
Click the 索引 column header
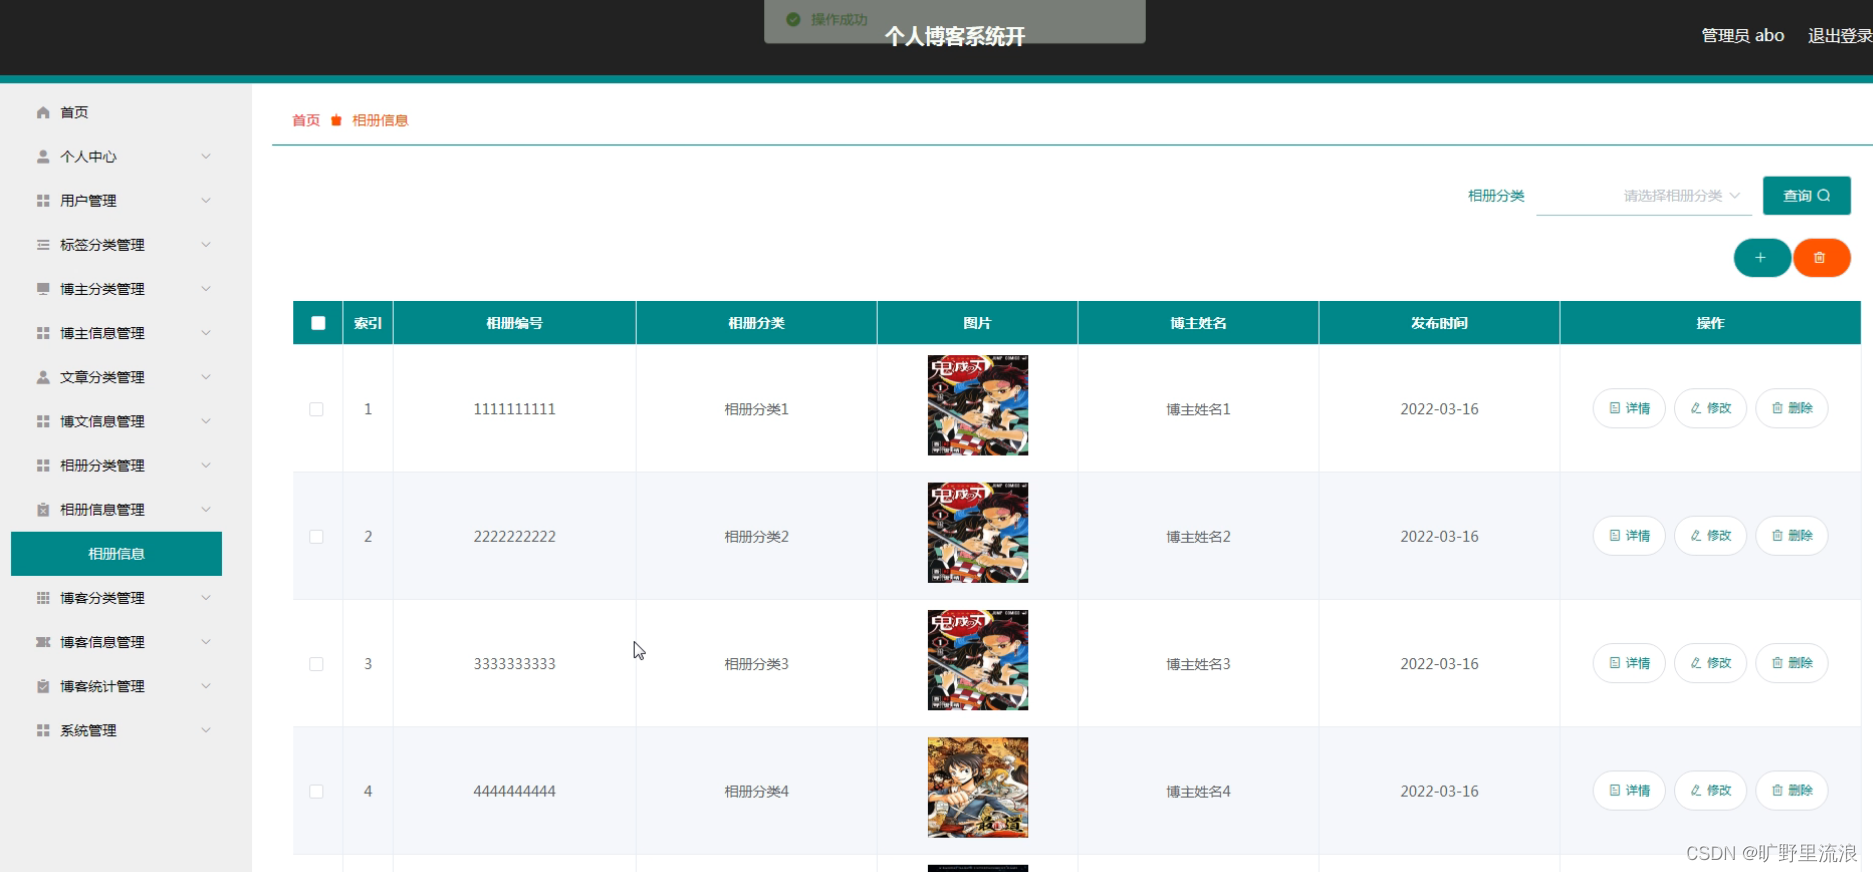(x=368, y=323)
